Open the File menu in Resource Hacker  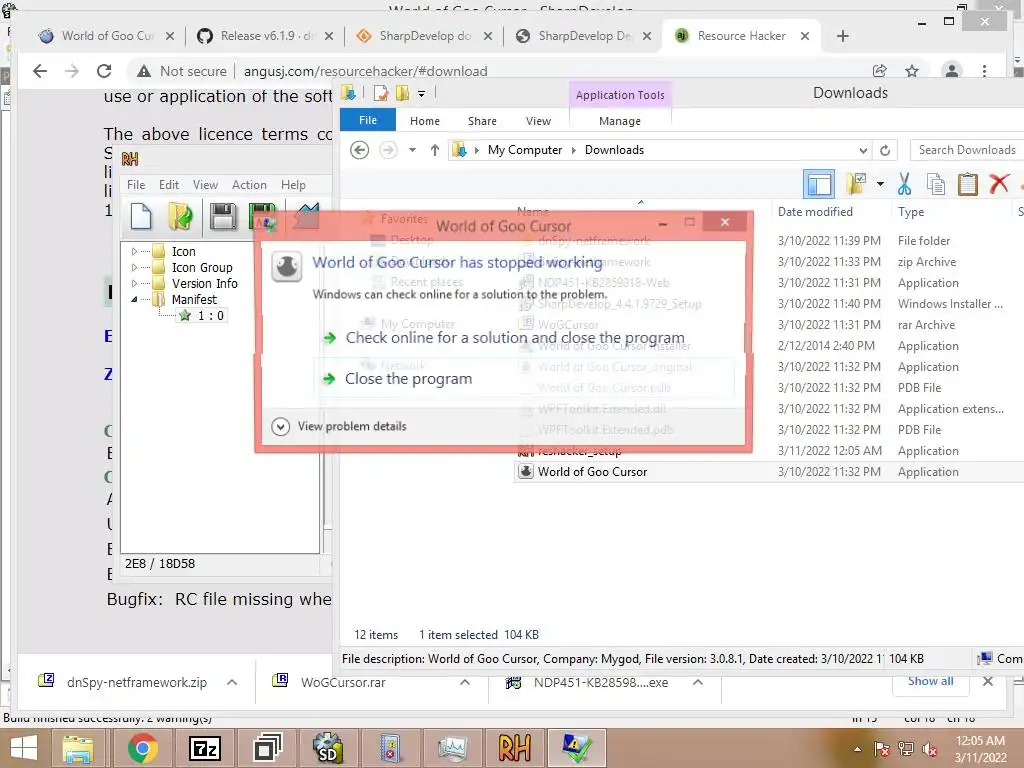[x=136, y=185]
